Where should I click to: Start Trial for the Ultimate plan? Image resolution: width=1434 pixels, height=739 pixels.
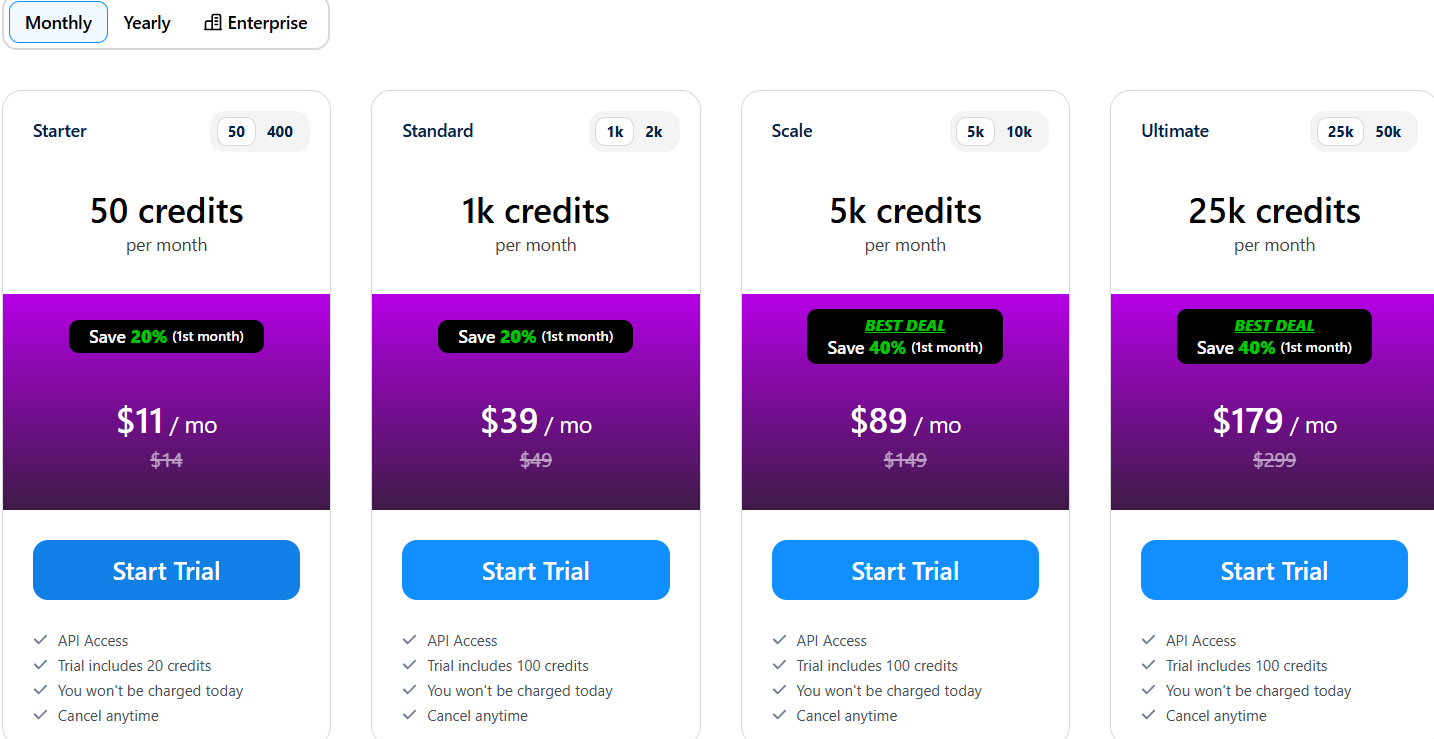tap(1274, 570)
